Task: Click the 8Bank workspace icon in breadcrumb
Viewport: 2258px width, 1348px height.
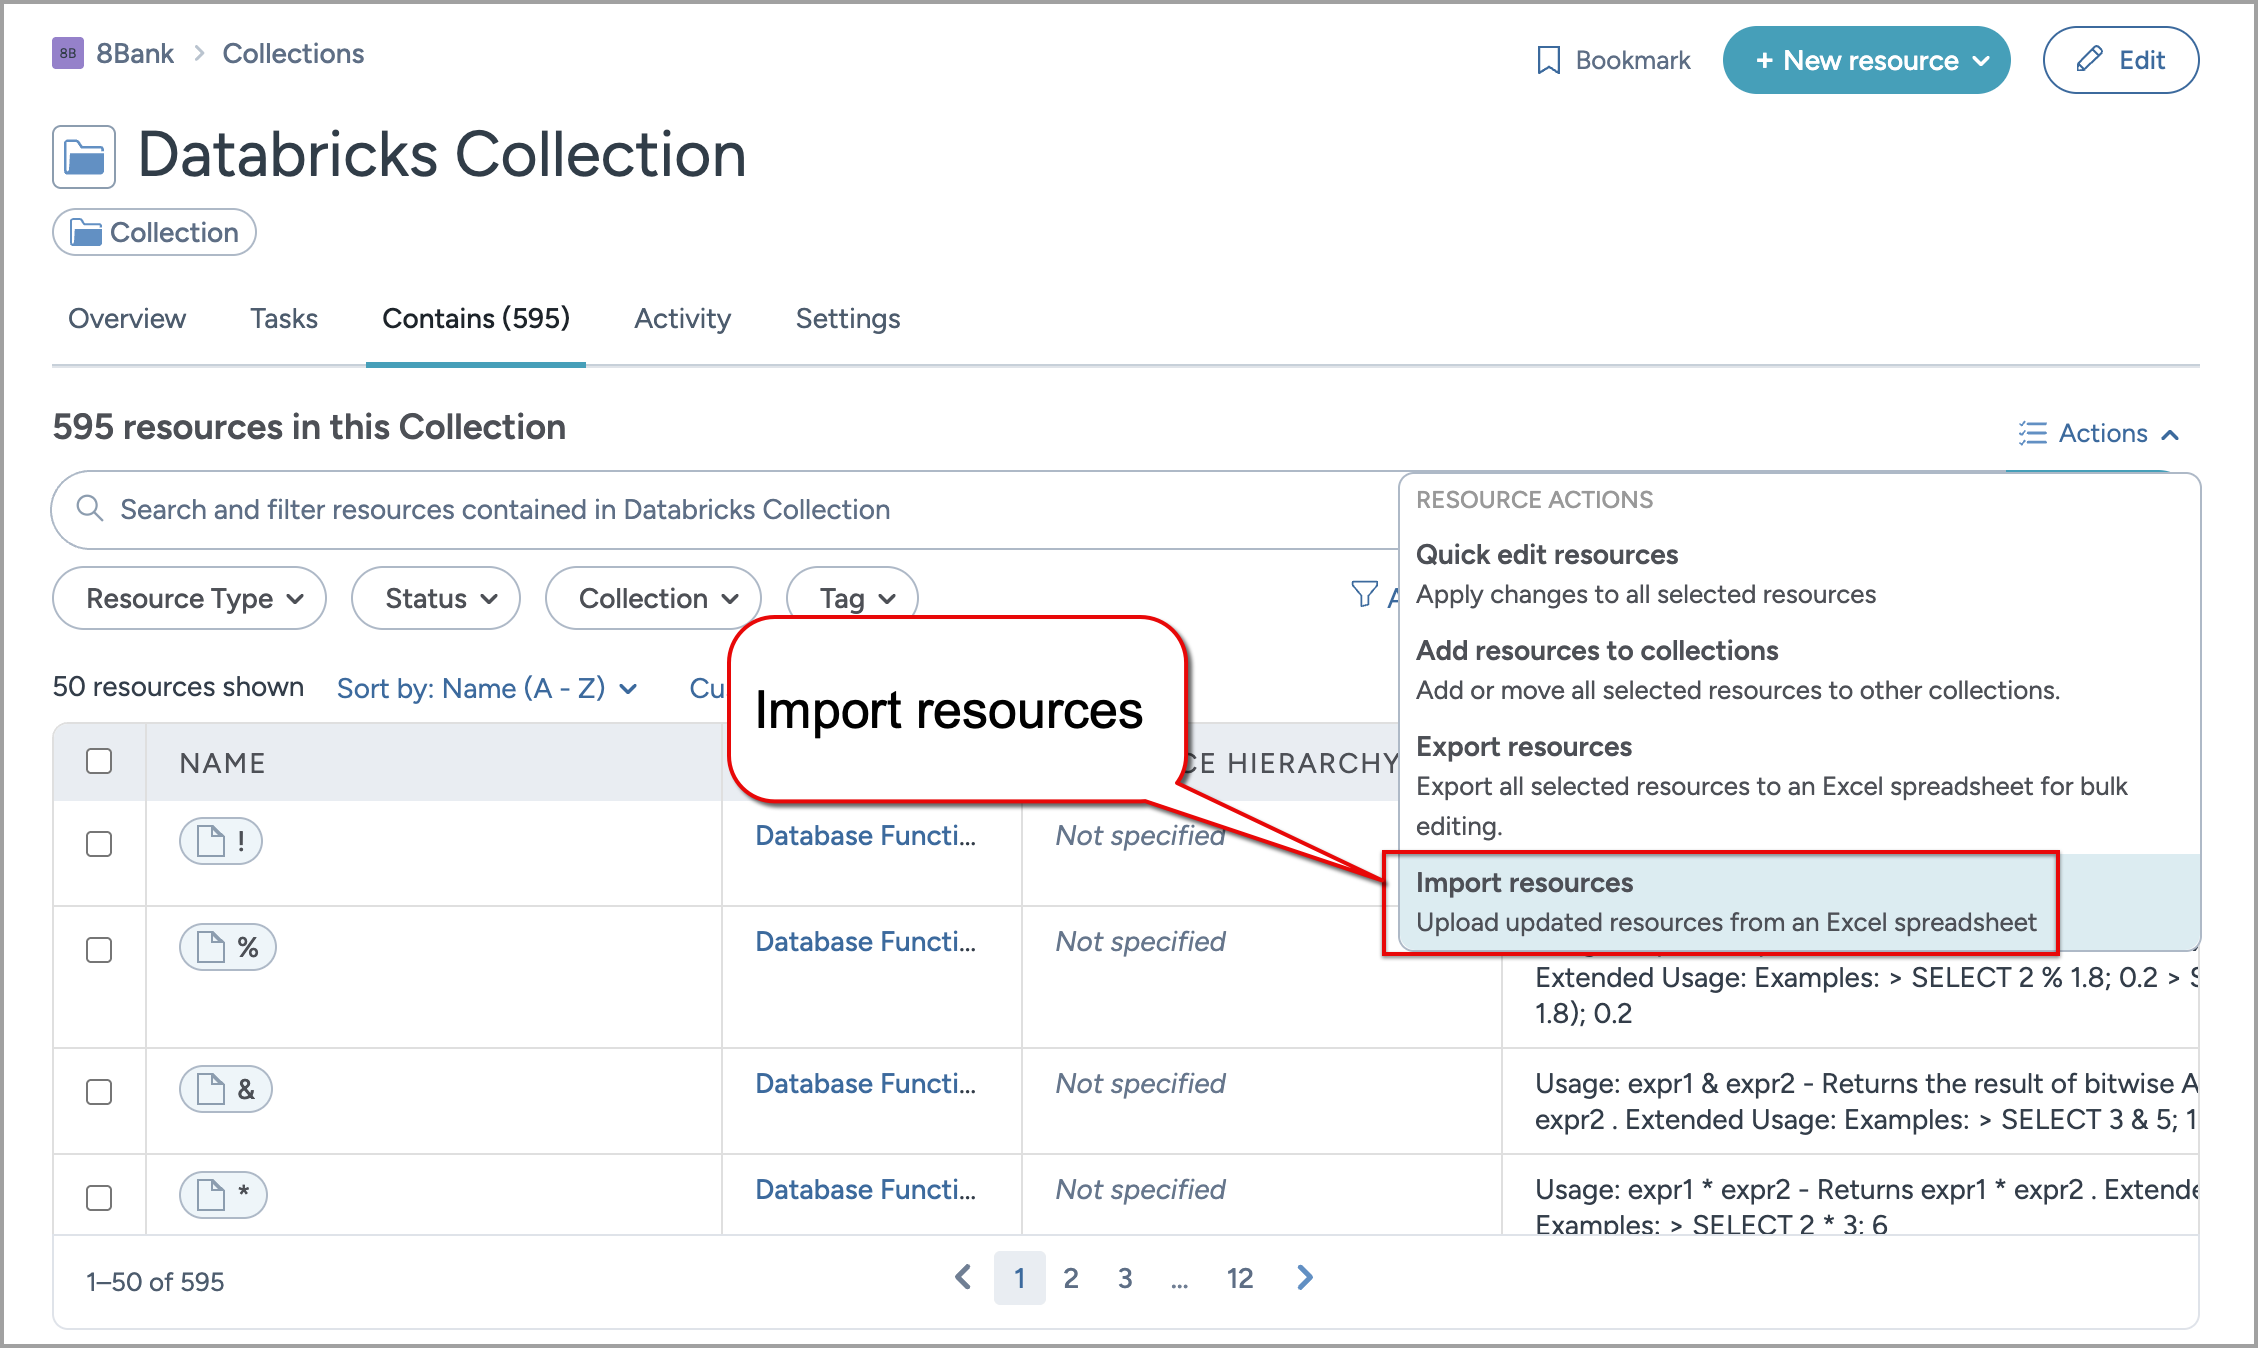Action: [67, 53]
